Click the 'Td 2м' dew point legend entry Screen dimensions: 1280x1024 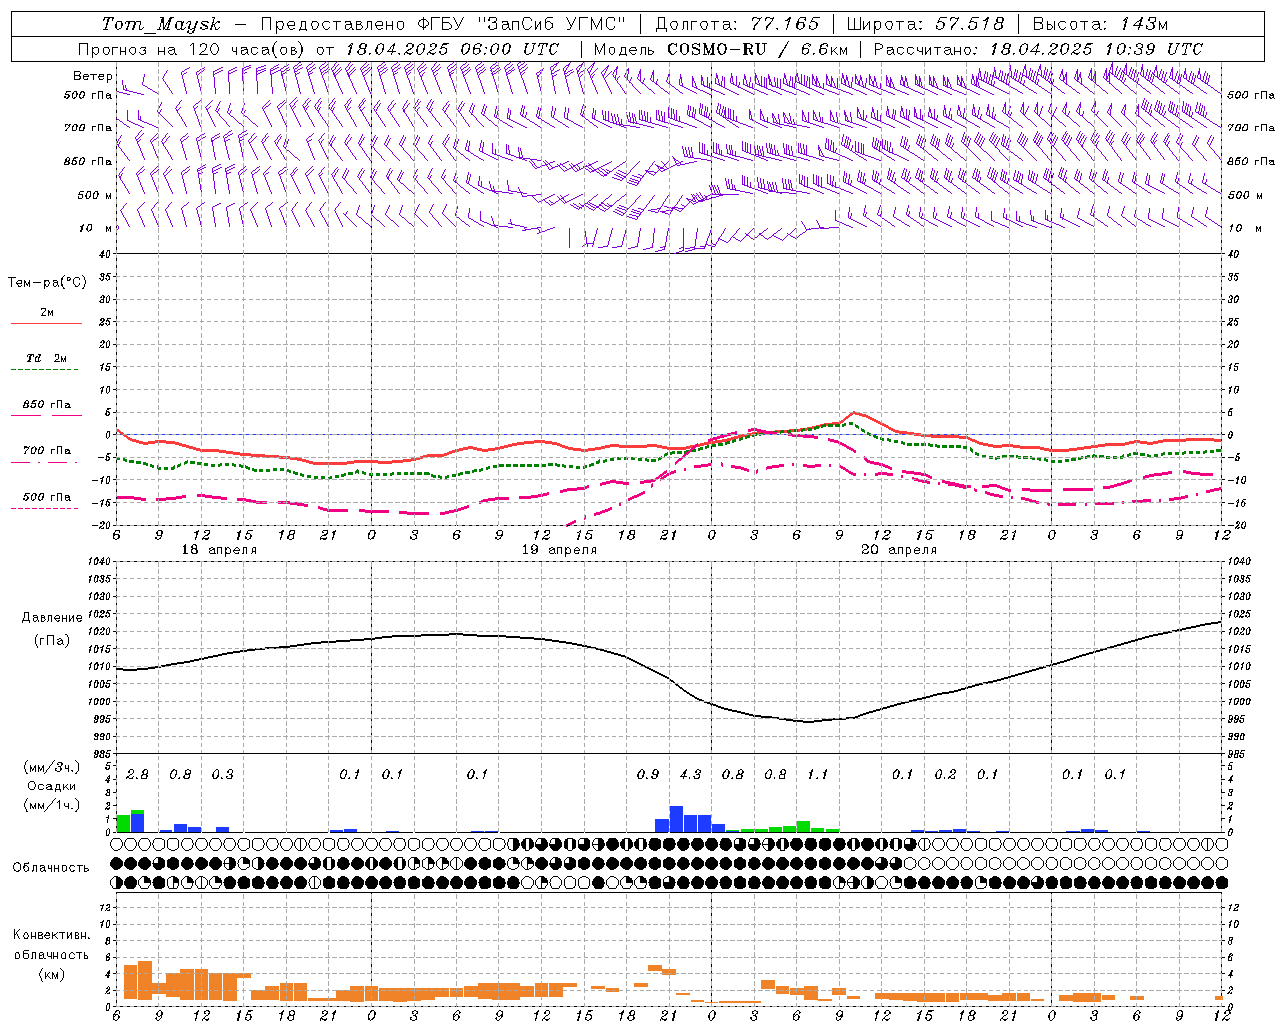click(47, 358)
